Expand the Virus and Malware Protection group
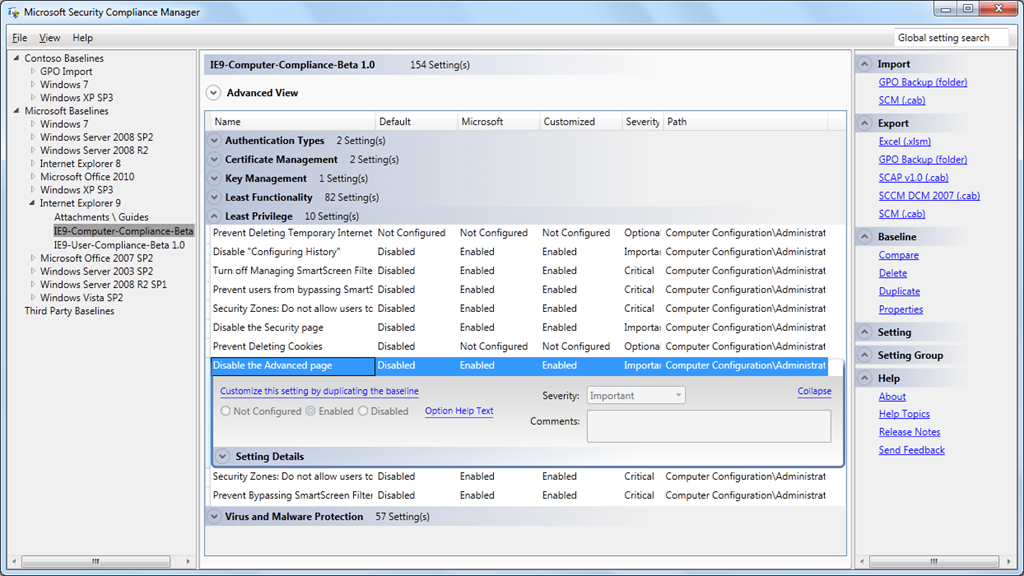Viewport: 1024px width, 576px height. click(214, 517)
